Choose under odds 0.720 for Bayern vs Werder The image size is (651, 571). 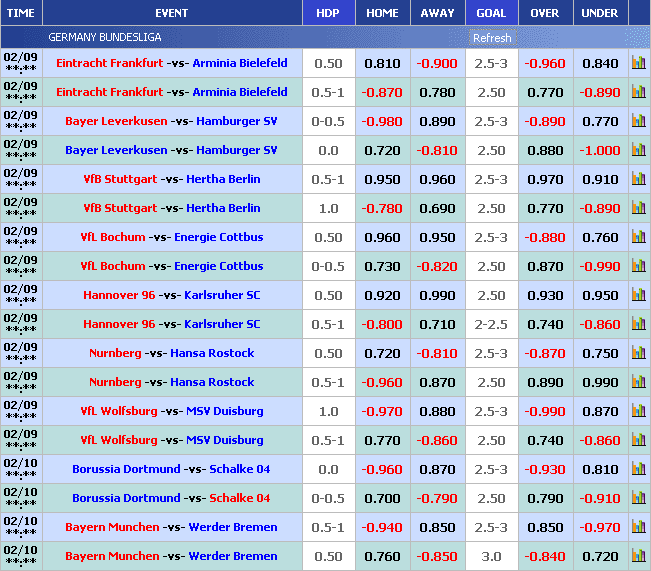click(x=600, y=556)
